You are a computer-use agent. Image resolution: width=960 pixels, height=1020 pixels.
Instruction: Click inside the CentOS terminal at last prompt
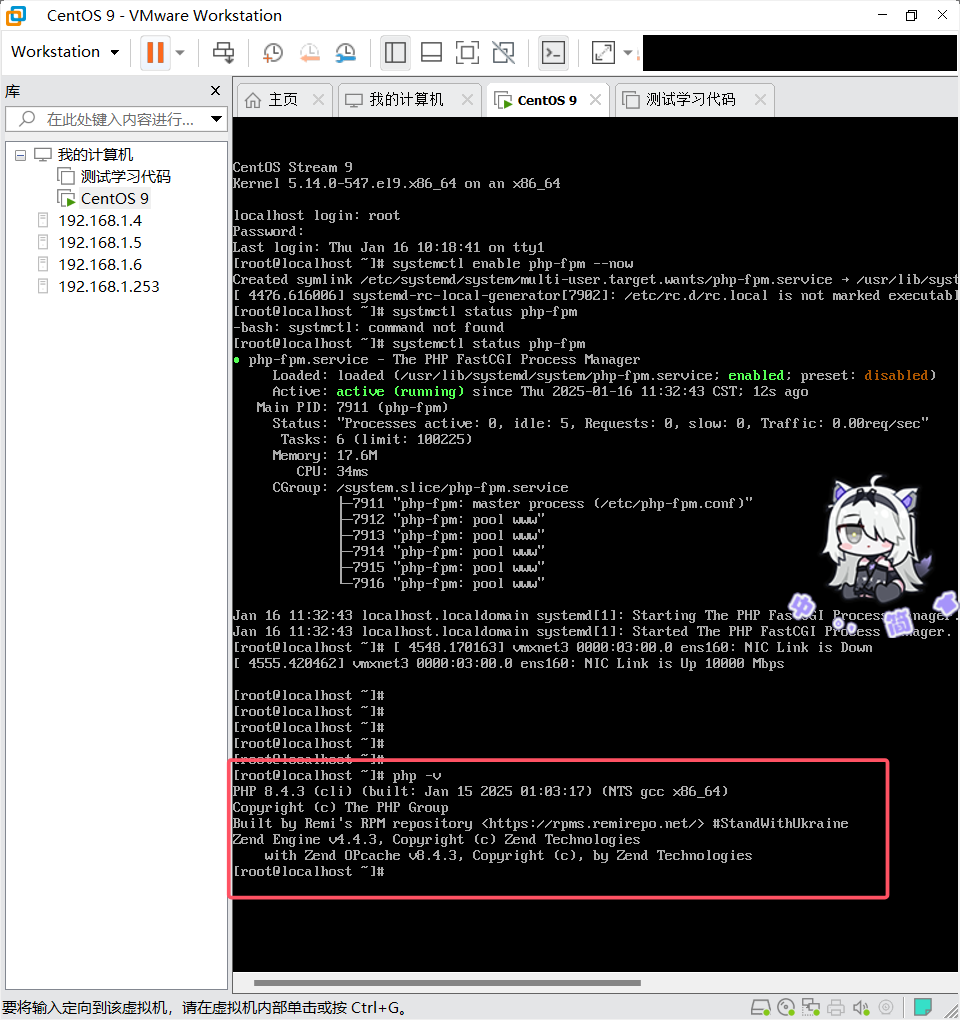point(309,872)
